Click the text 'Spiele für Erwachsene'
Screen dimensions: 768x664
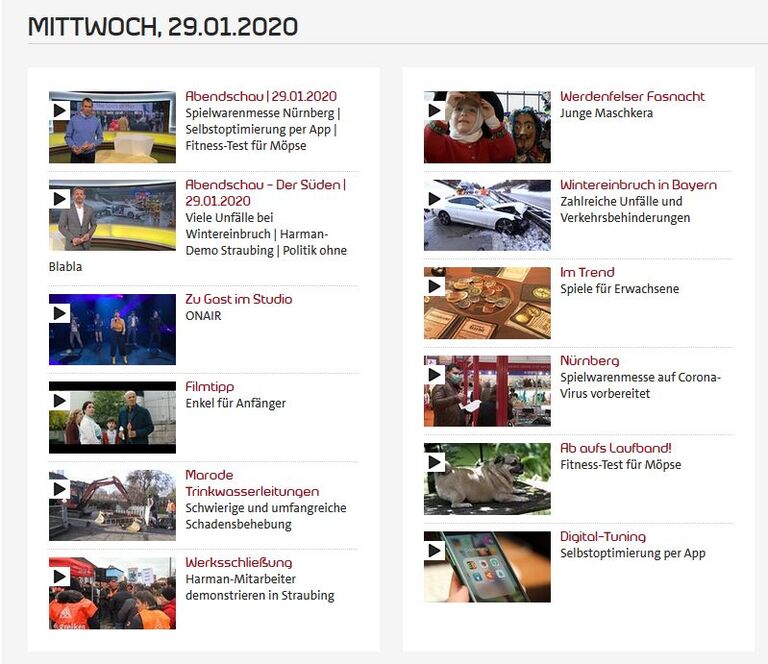[x=620, y=289]
